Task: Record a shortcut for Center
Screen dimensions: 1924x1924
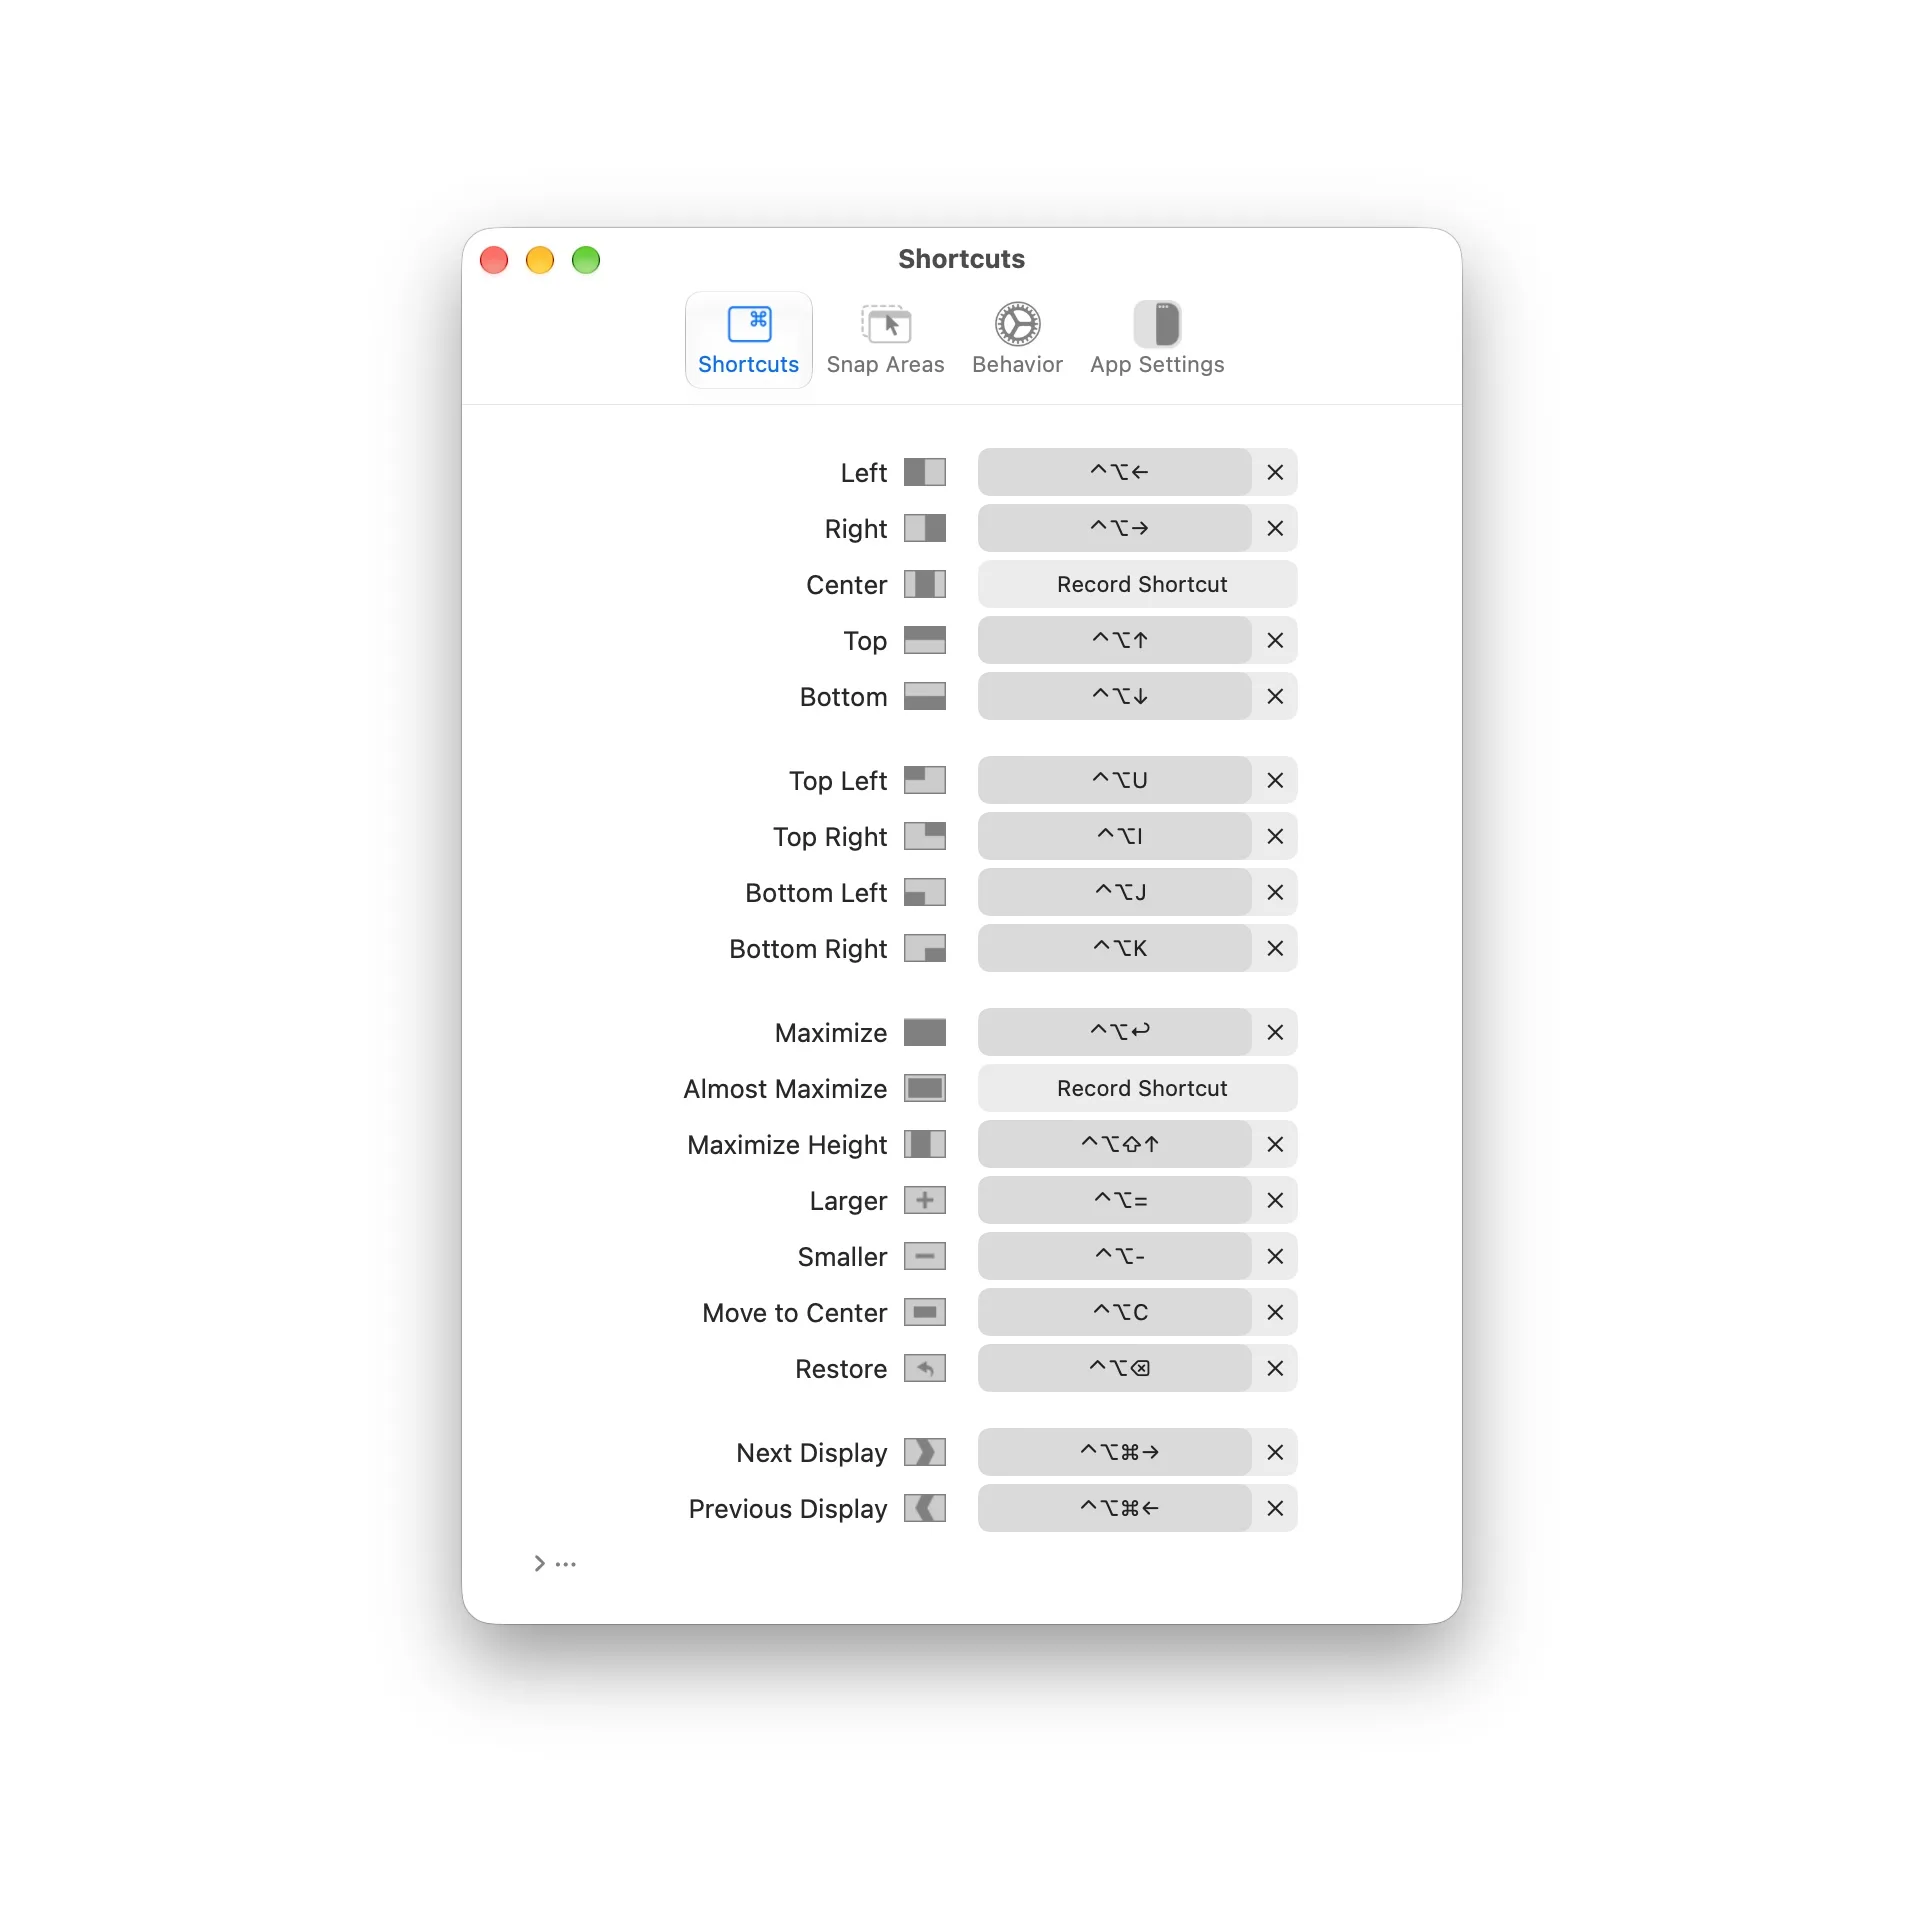Action: pos(1138,584)
